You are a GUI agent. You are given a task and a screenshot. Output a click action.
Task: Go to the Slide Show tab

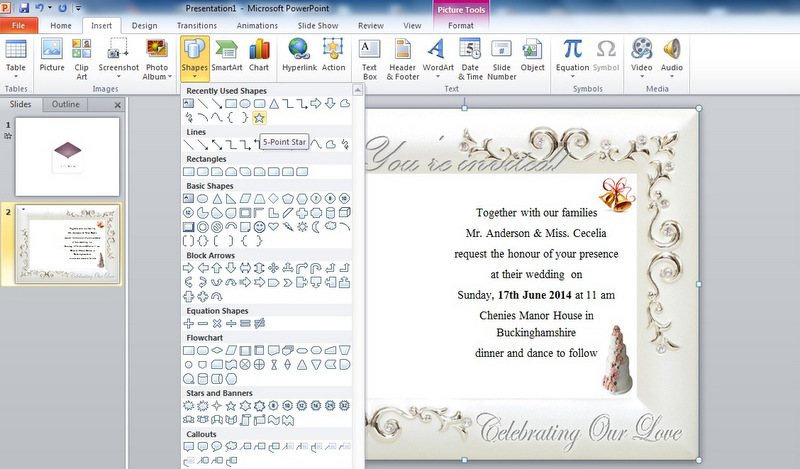(318, 26)
